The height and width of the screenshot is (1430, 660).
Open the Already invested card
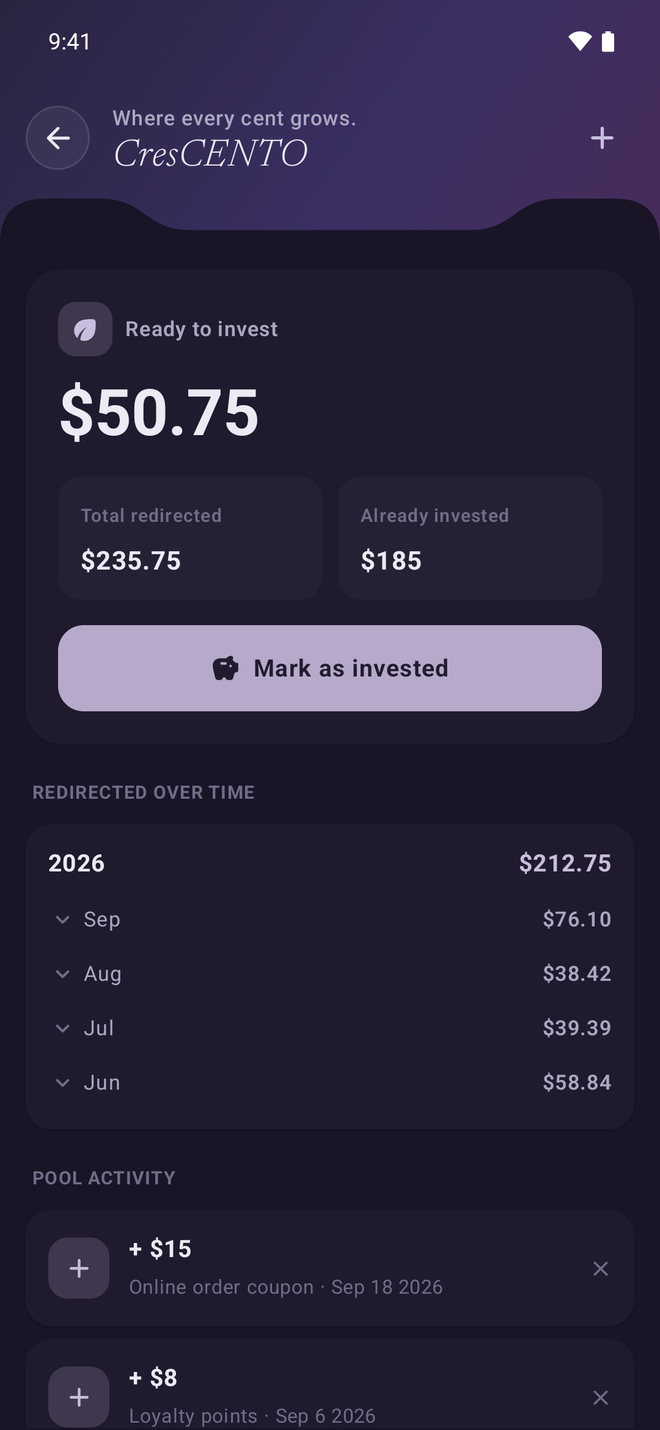(x=470, y=538)
